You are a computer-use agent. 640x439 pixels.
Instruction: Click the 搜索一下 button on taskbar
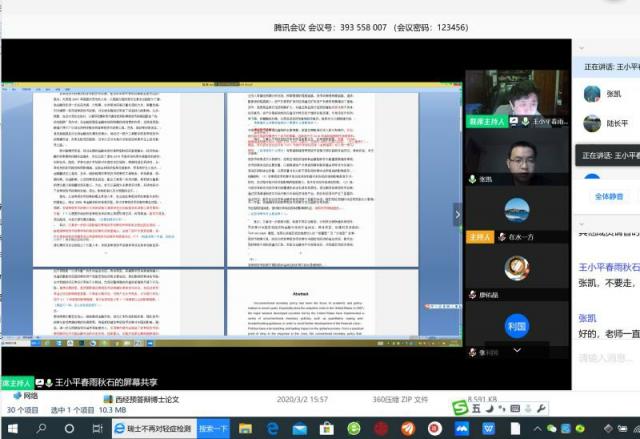213,428
